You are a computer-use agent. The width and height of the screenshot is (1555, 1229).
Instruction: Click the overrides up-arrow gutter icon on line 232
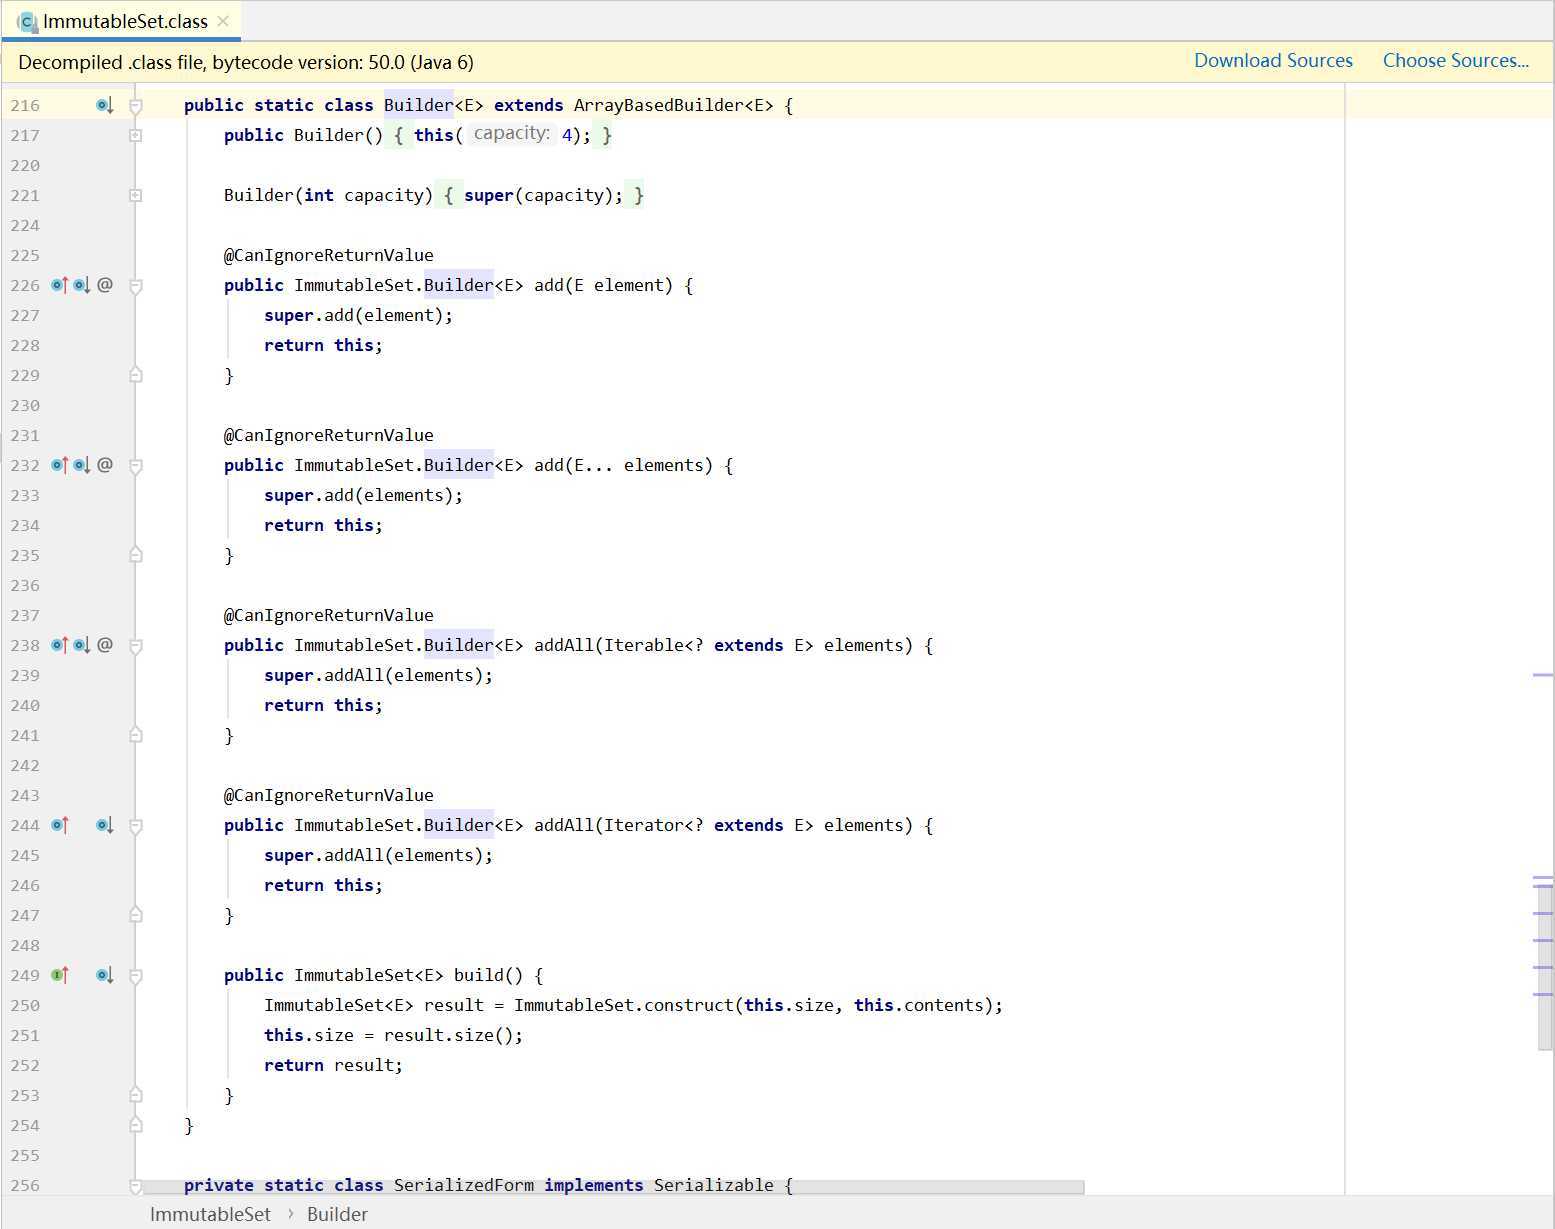coord(60,465)
